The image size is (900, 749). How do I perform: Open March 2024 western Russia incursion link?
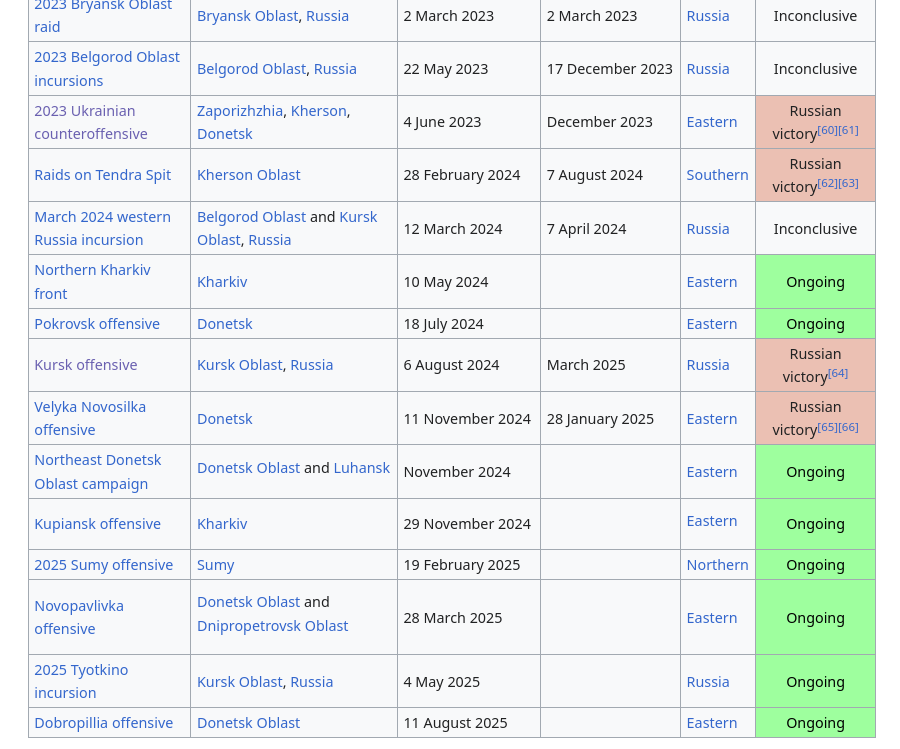(102, 228)
